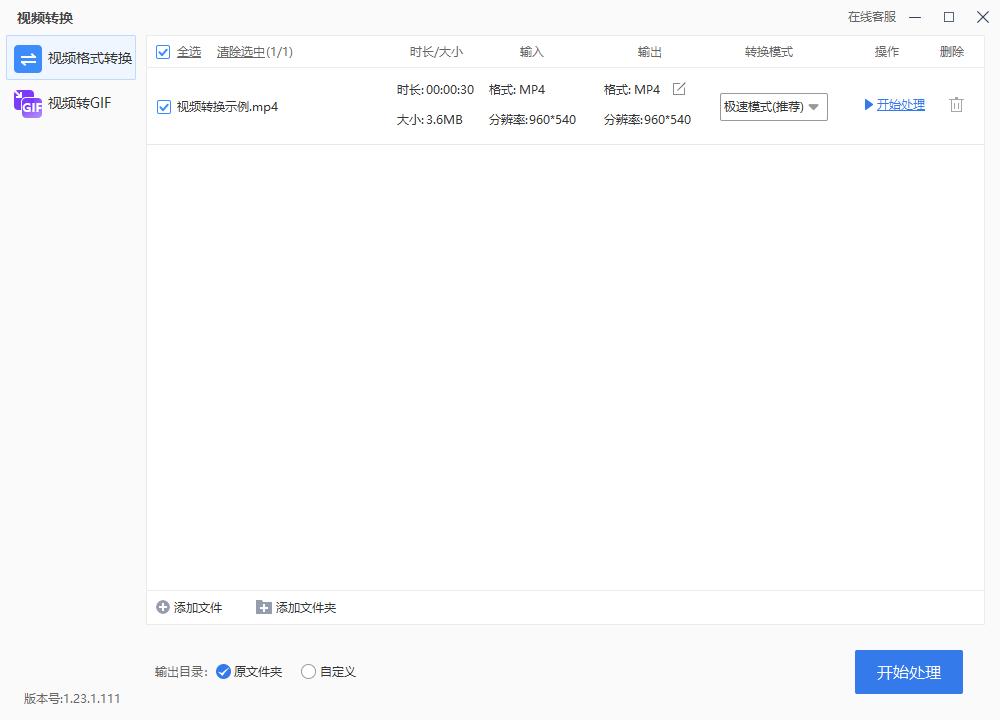Select the 视频格式转换 sidebar icon
The image size is (1000, 720).
pyautogui.click(x=27, y=58)
